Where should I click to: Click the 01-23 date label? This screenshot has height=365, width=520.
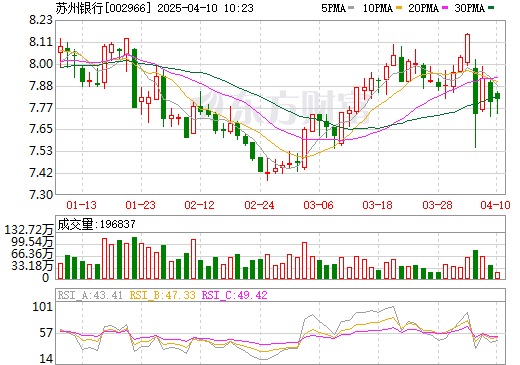pyautogui.click(x=140, y=205)
